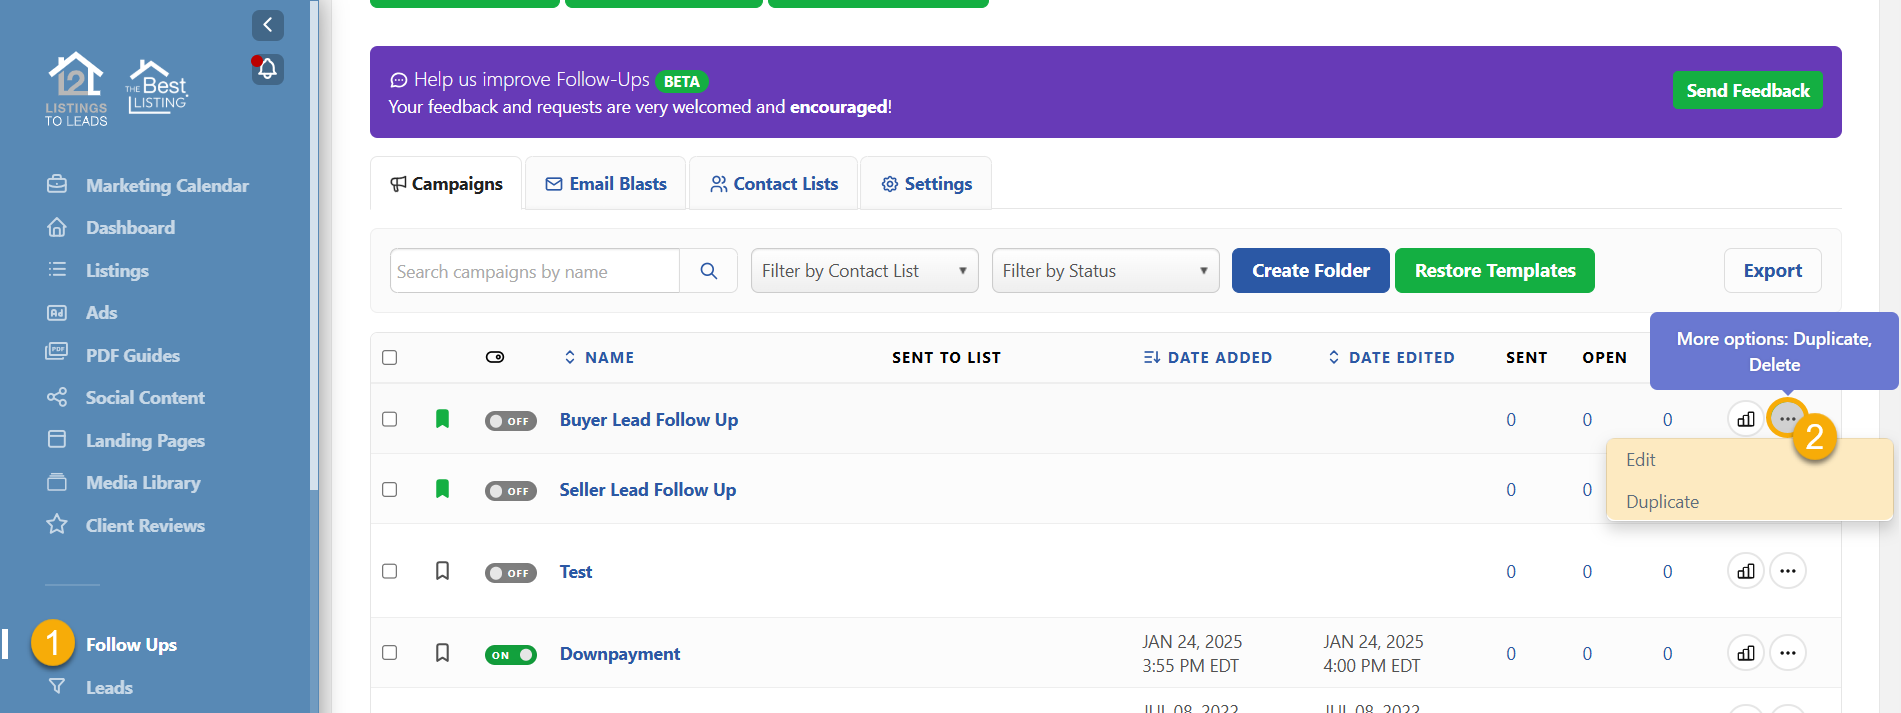
Task: Expand the Filter by Status dropdown
Action: [x=1104, y=271]
